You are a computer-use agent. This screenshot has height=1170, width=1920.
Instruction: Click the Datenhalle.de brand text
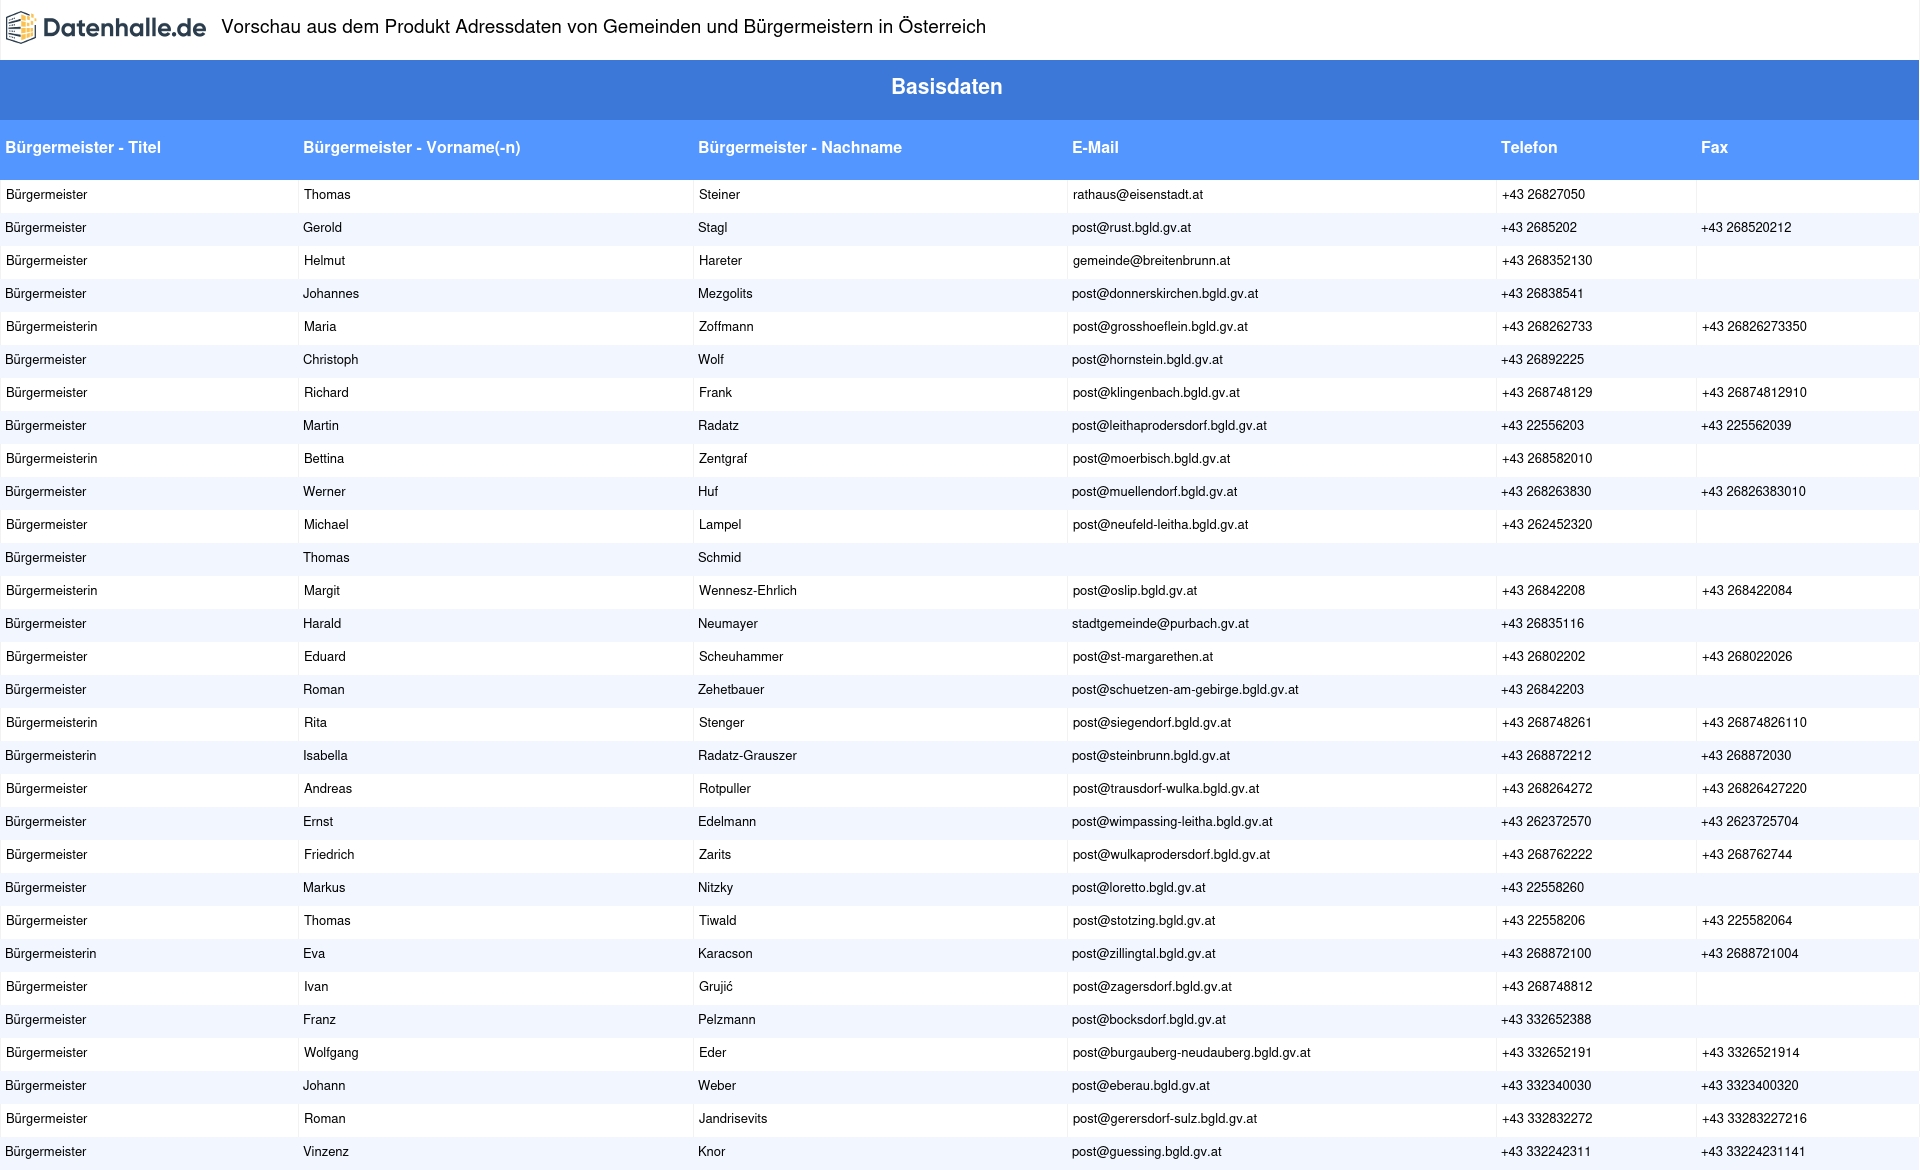point(124,28)
